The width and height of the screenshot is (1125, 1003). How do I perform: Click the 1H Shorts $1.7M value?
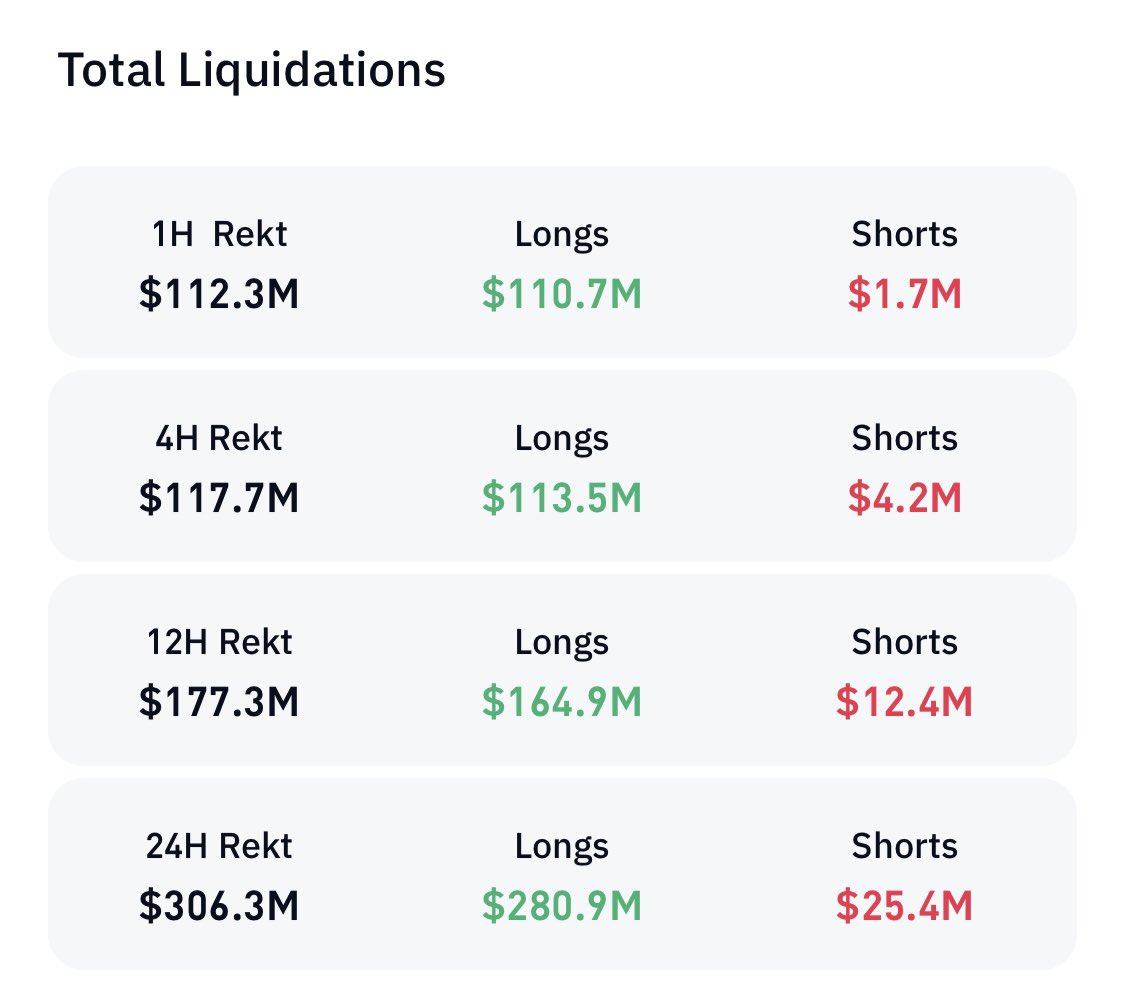coord(905,293)
